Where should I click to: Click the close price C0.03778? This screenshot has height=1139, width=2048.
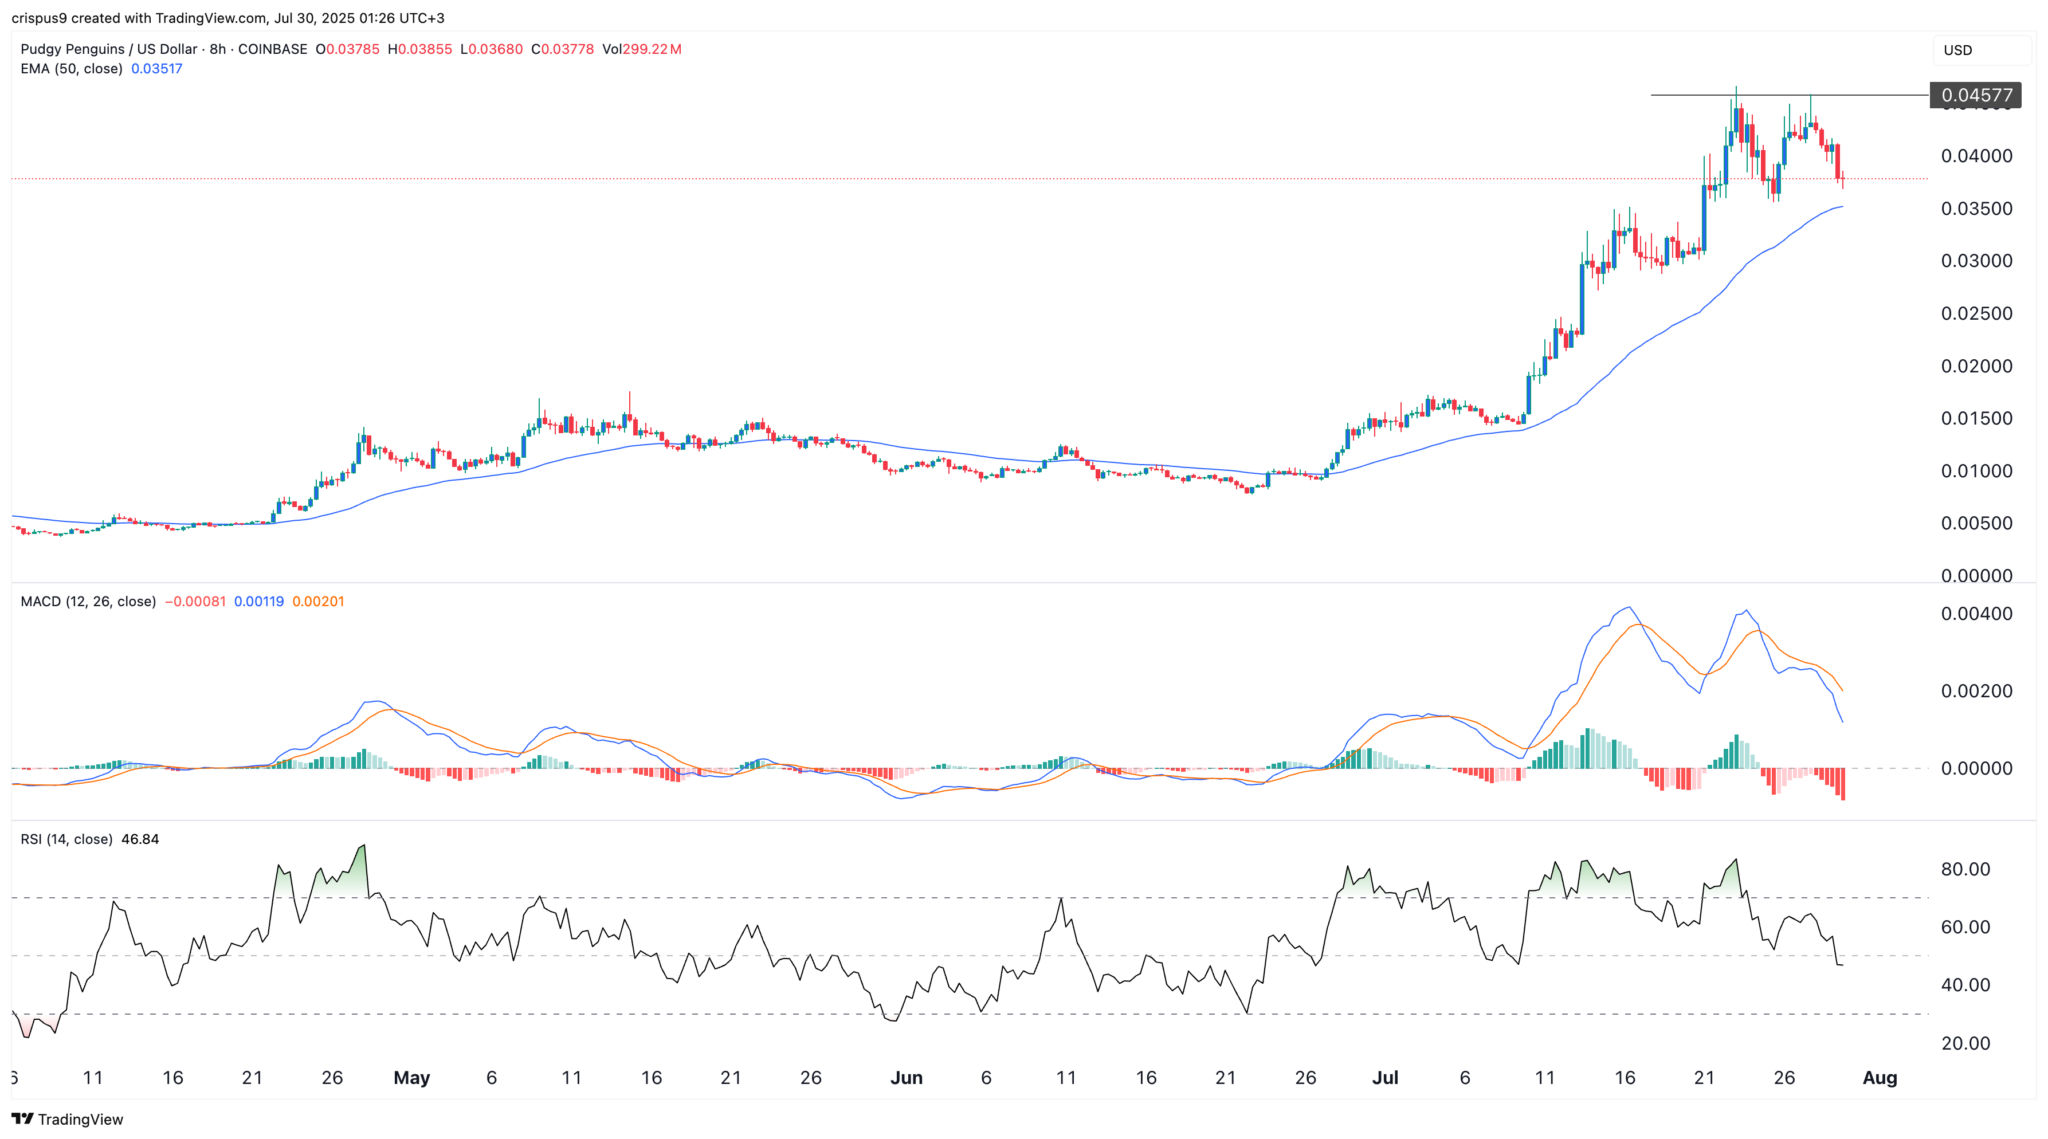click(x=563, y=49)
